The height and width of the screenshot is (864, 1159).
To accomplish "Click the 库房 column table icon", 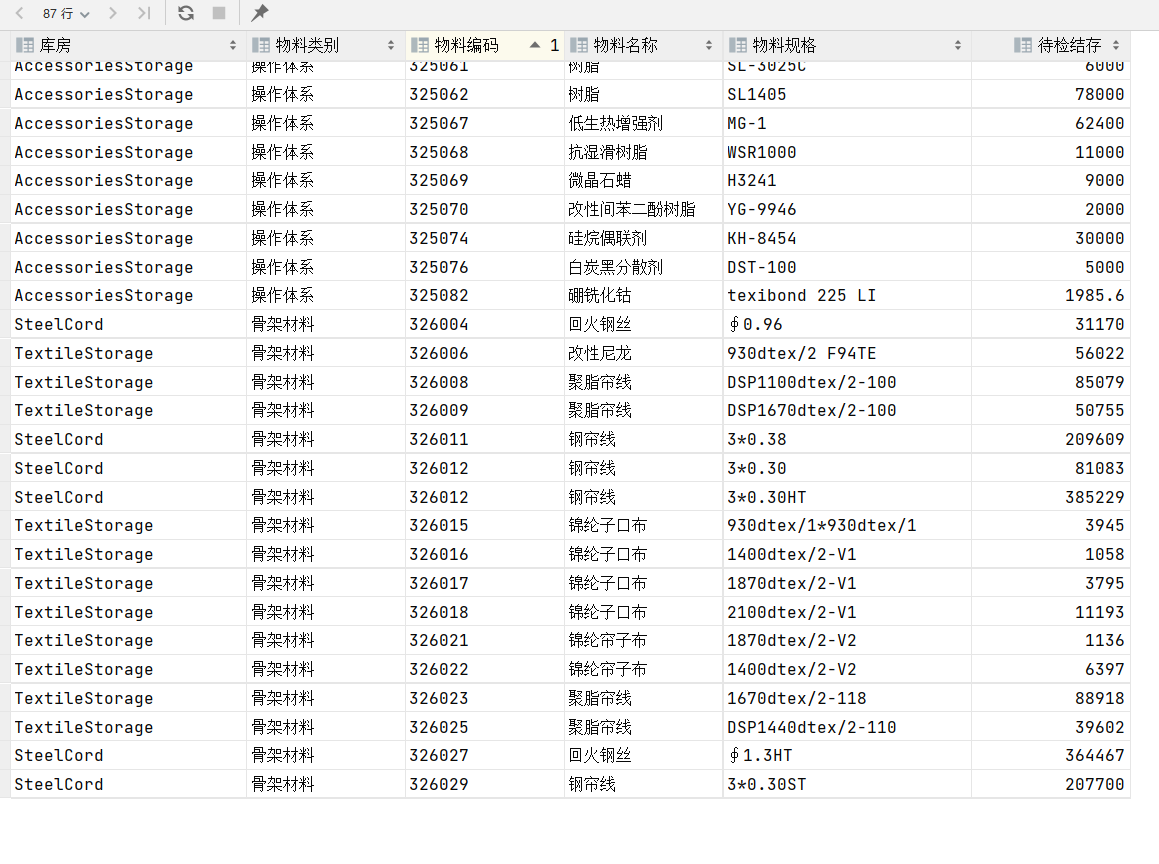I will [25, 45].
